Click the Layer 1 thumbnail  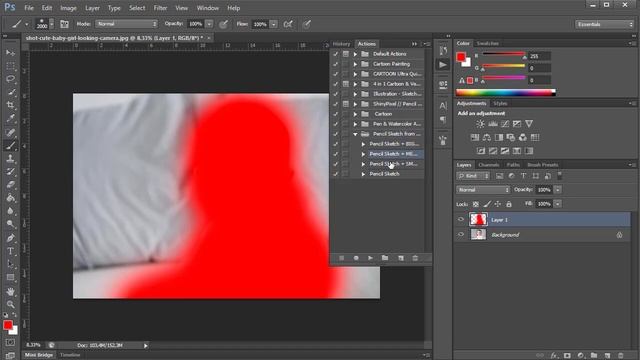(x=478, y=220)
